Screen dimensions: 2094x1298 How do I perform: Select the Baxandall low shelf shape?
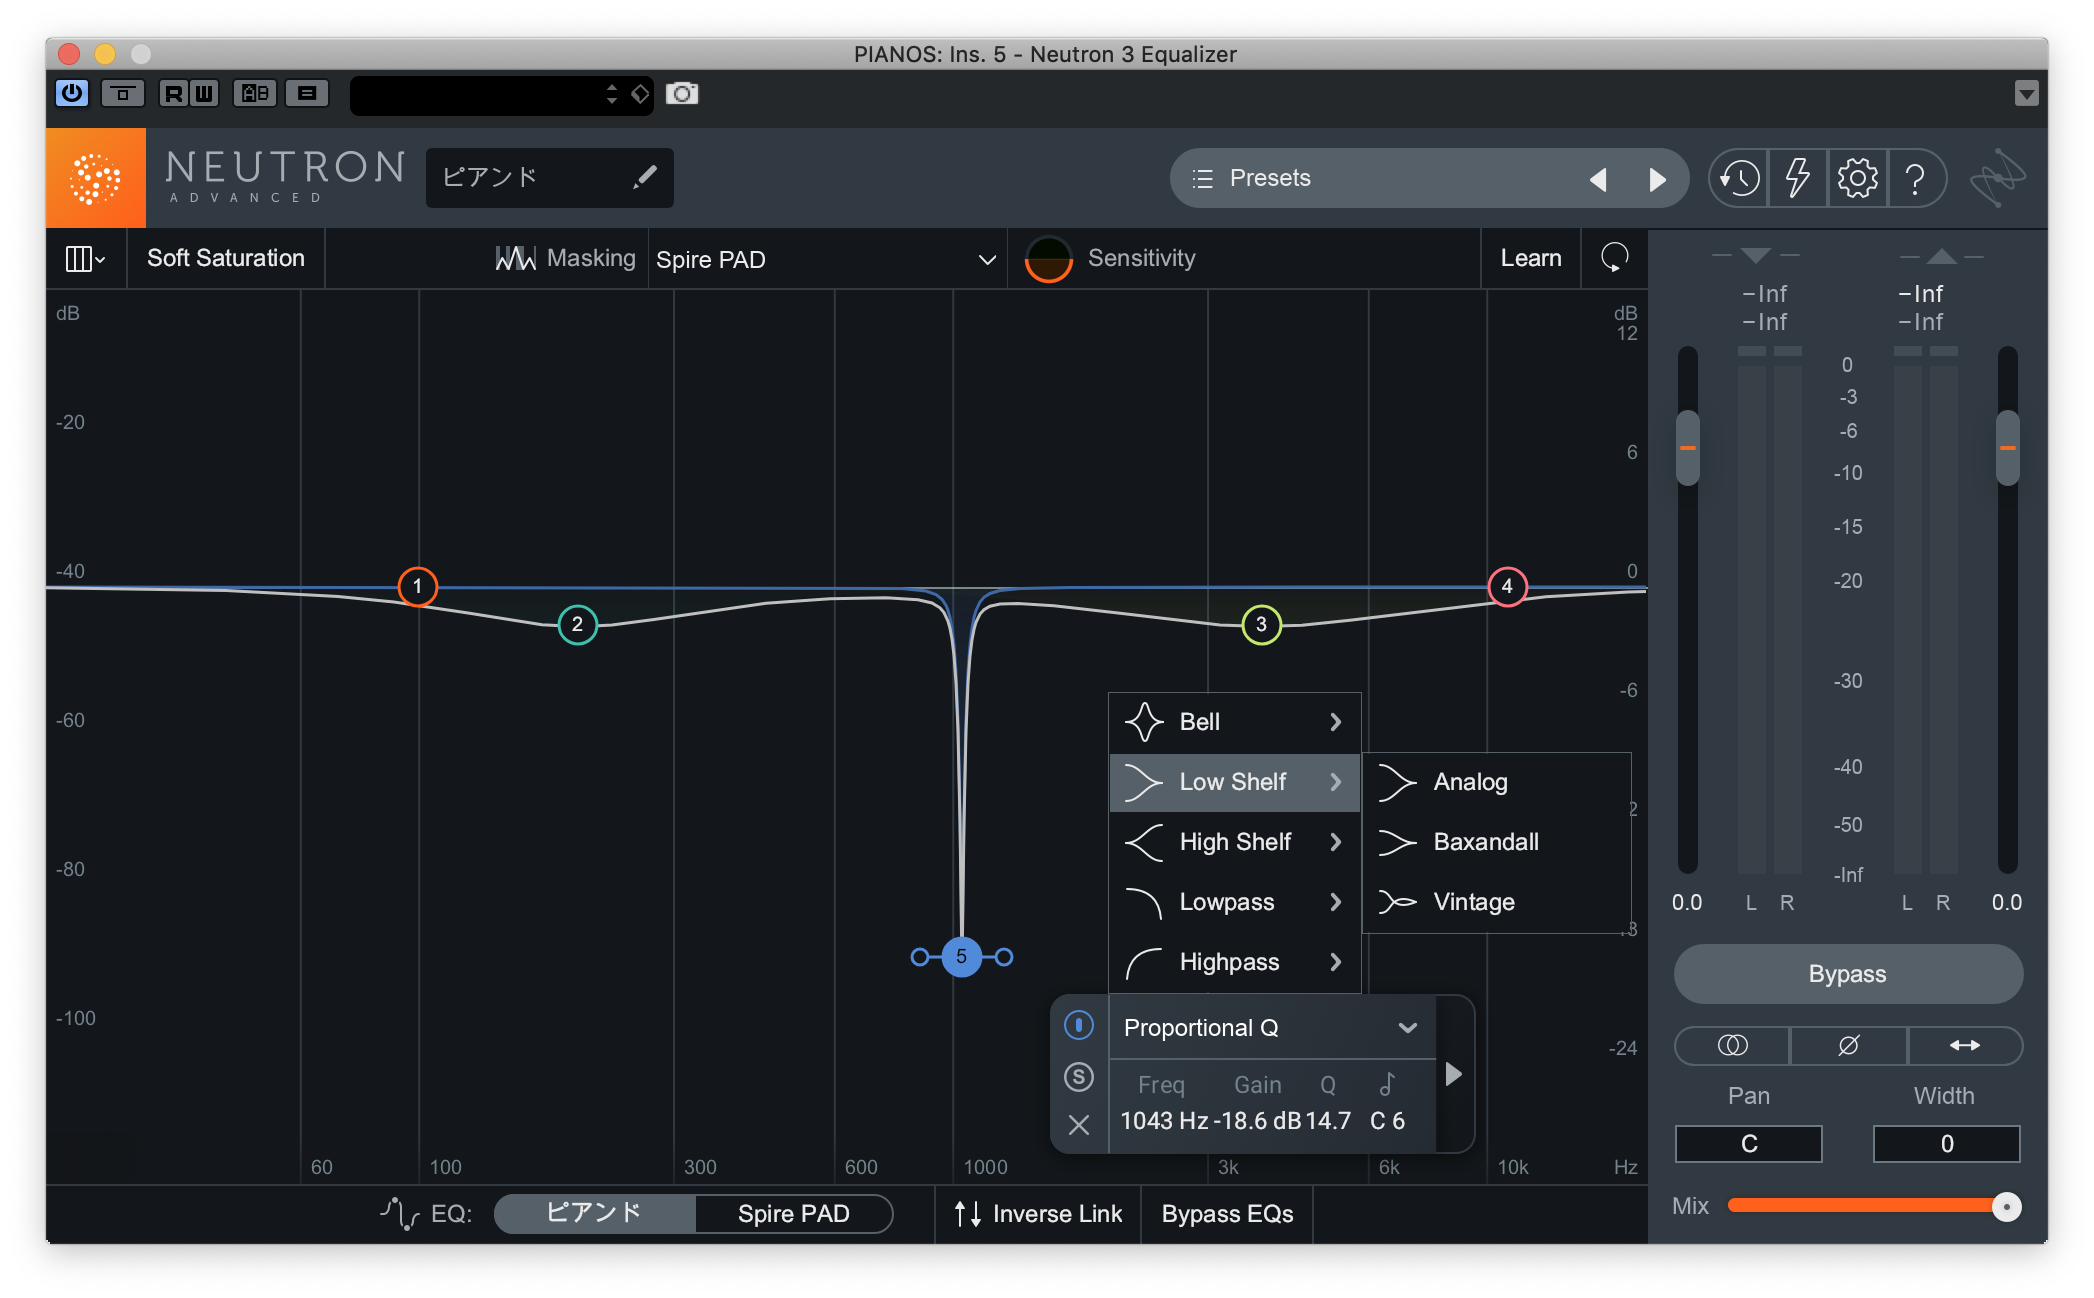point(1496,842)
